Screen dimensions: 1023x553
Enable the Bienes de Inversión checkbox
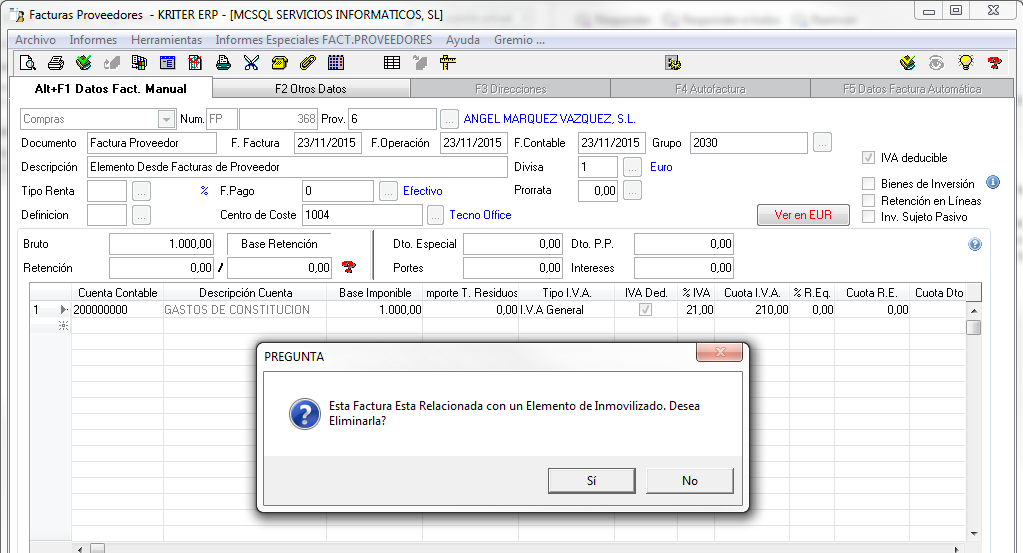[x=869, y=184]
